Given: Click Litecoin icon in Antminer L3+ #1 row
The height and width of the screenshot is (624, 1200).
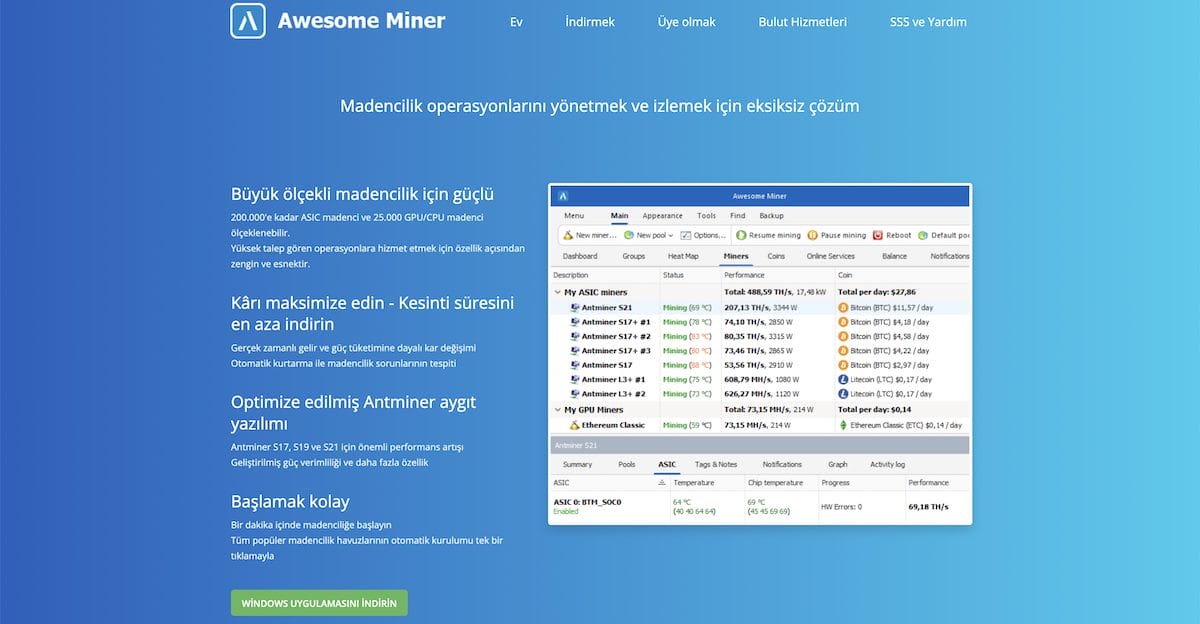Looking at the screenshot, I should click(843, 379).
